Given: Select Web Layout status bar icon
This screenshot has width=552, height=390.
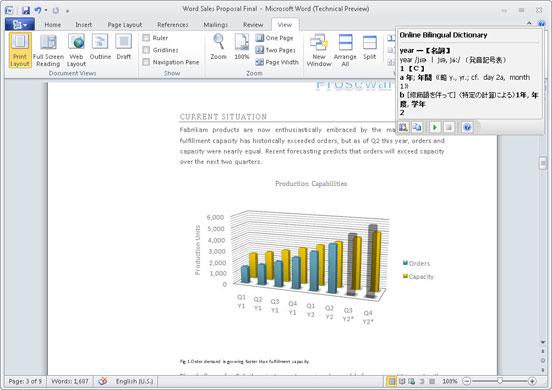Looking at the screenshot, I should coord(412,381).
